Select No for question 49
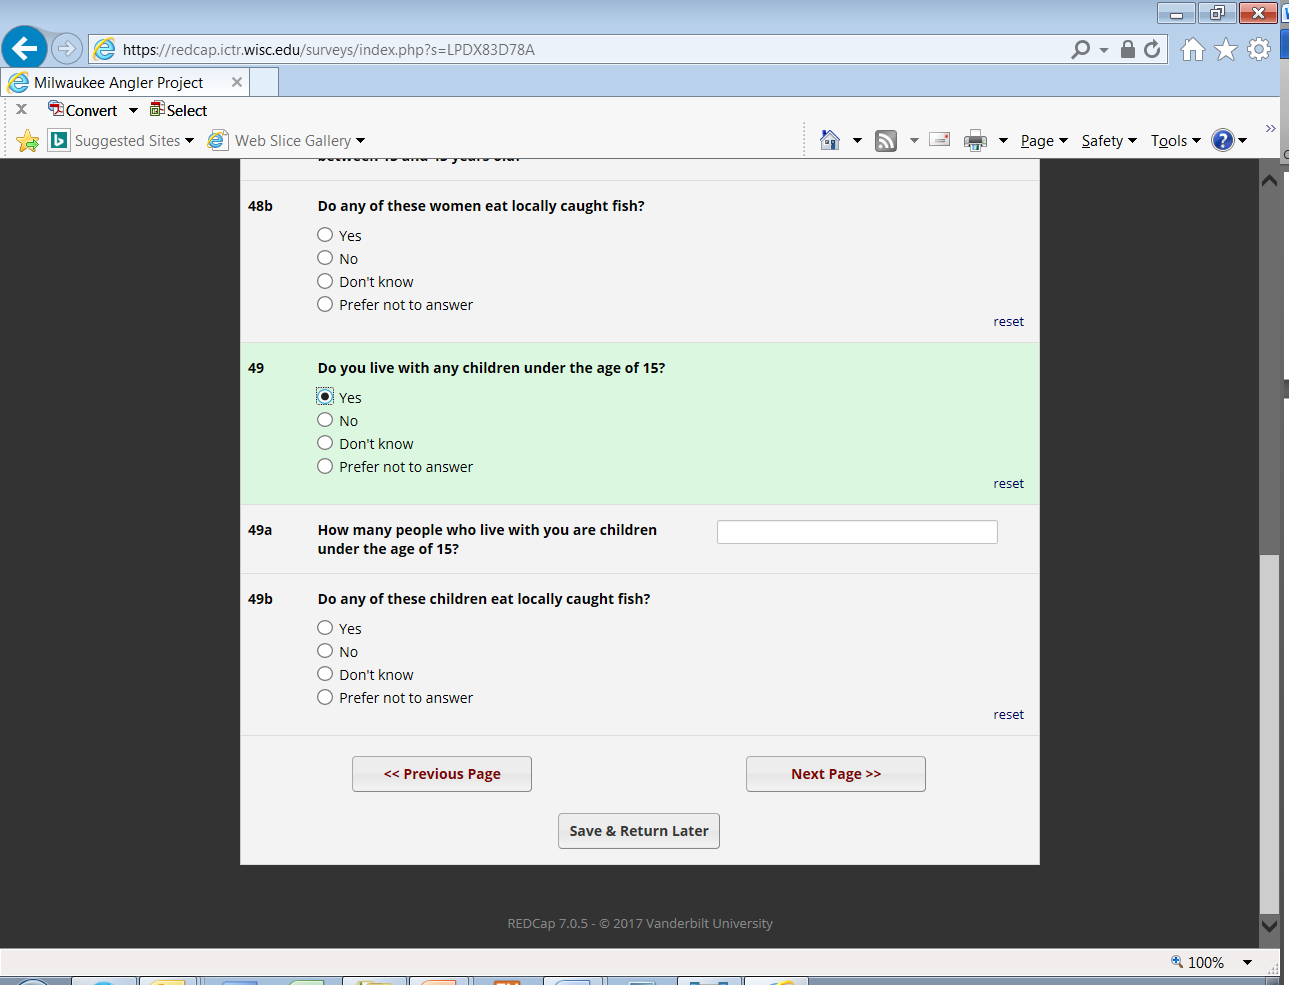Screen dimensions: 1289x985 [x=325, y=420]
